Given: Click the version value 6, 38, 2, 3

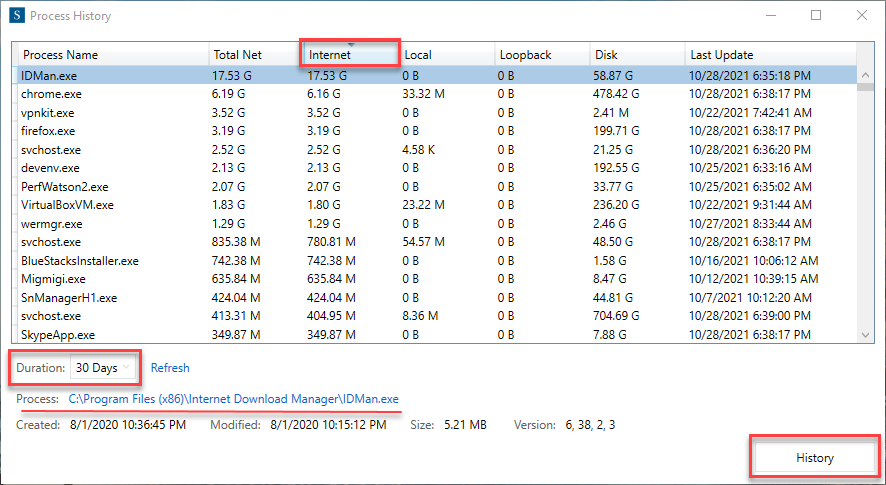Looking at the screenshot, I should coord(590,425).
